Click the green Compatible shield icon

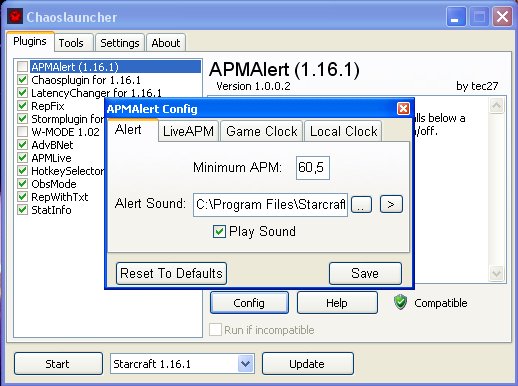pos(400,302)
